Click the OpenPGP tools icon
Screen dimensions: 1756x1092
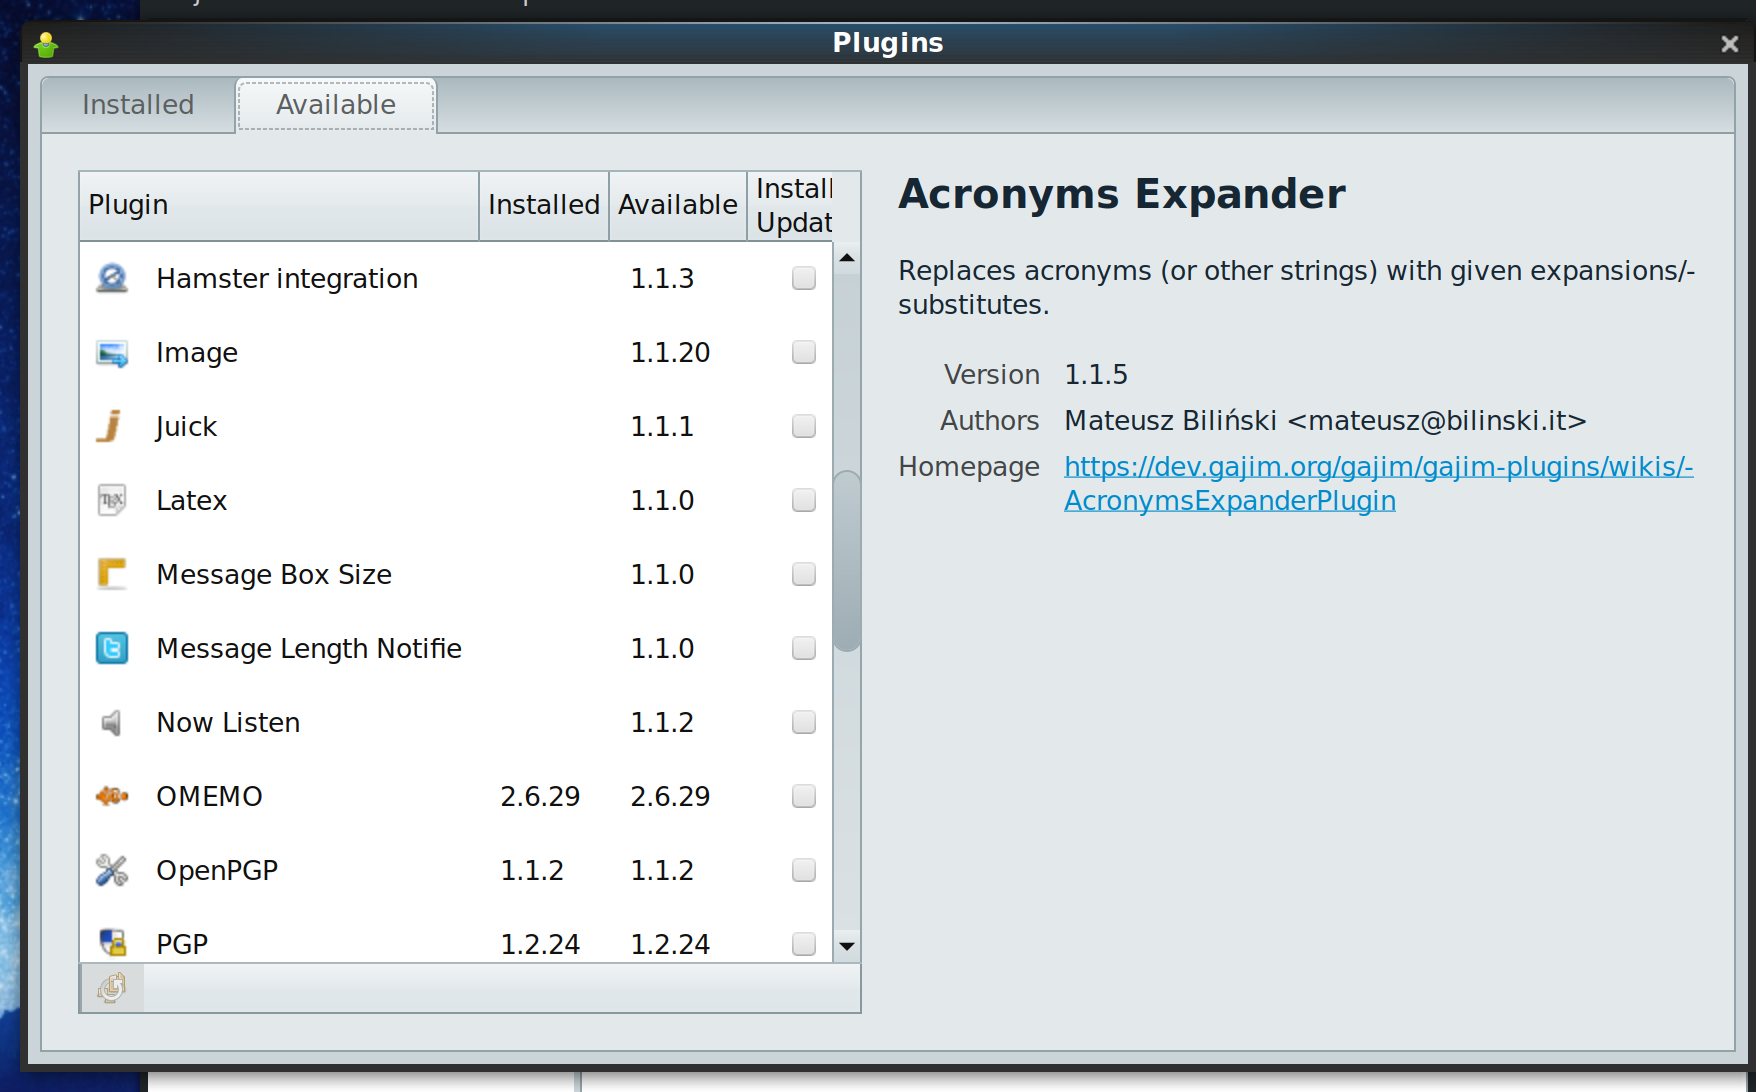[112, 870]
